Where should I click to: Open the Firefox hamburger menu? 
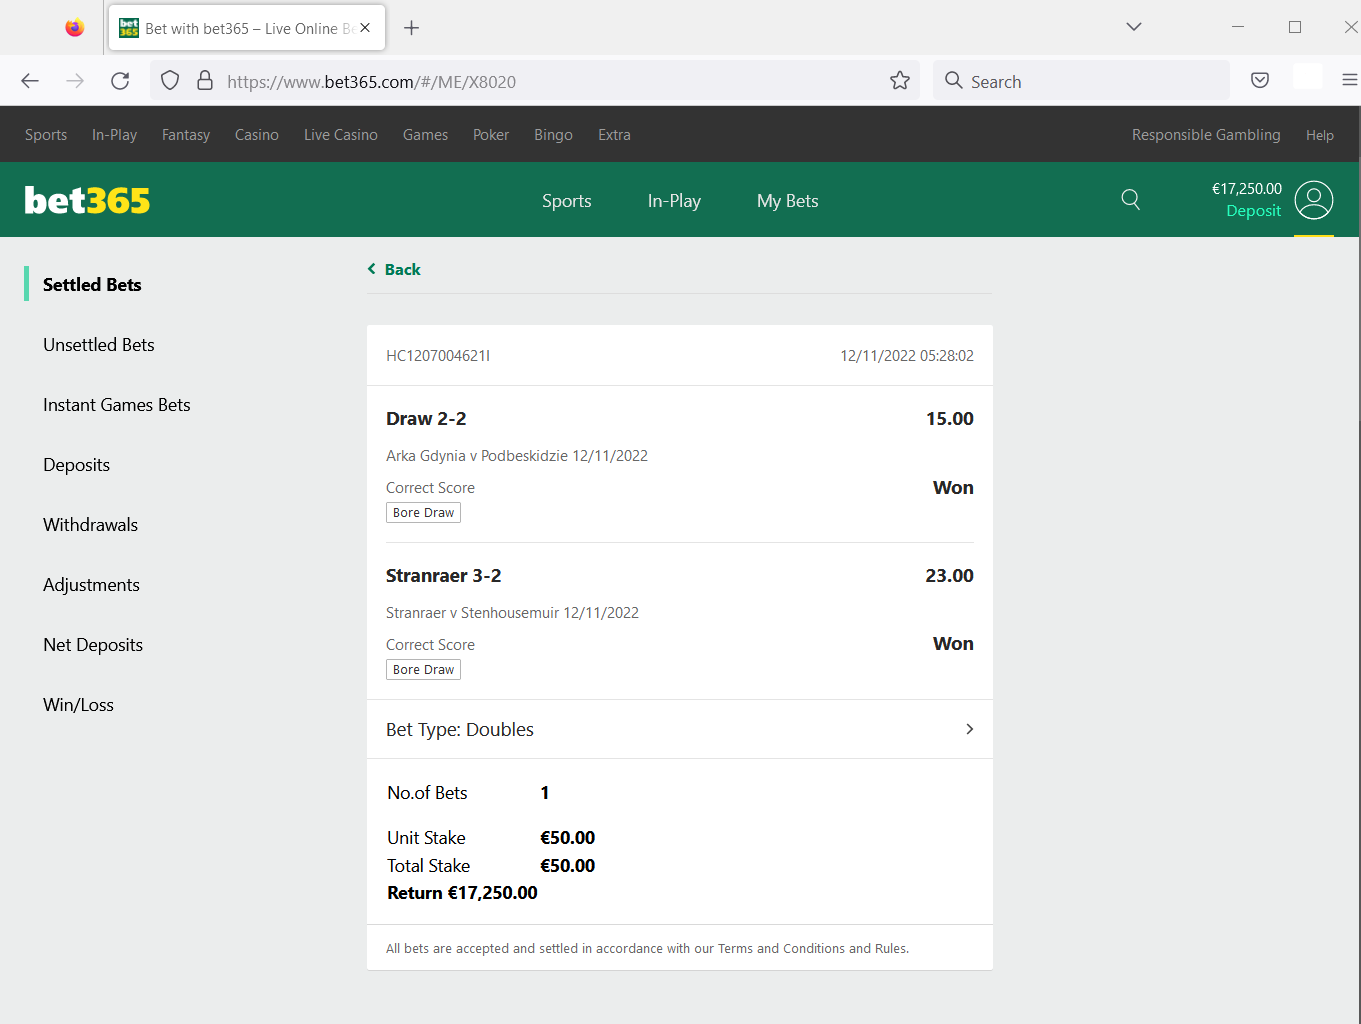pos(1349,81)
